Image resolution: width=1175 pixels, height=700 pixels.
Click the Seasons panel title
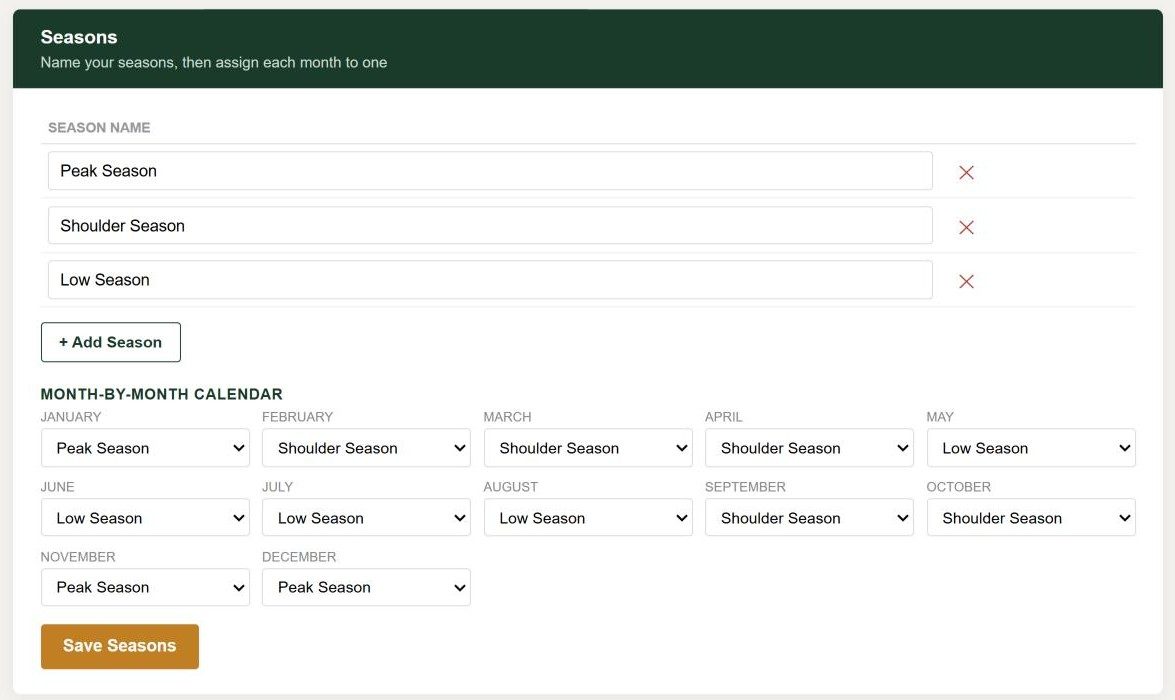pos(79,37)
